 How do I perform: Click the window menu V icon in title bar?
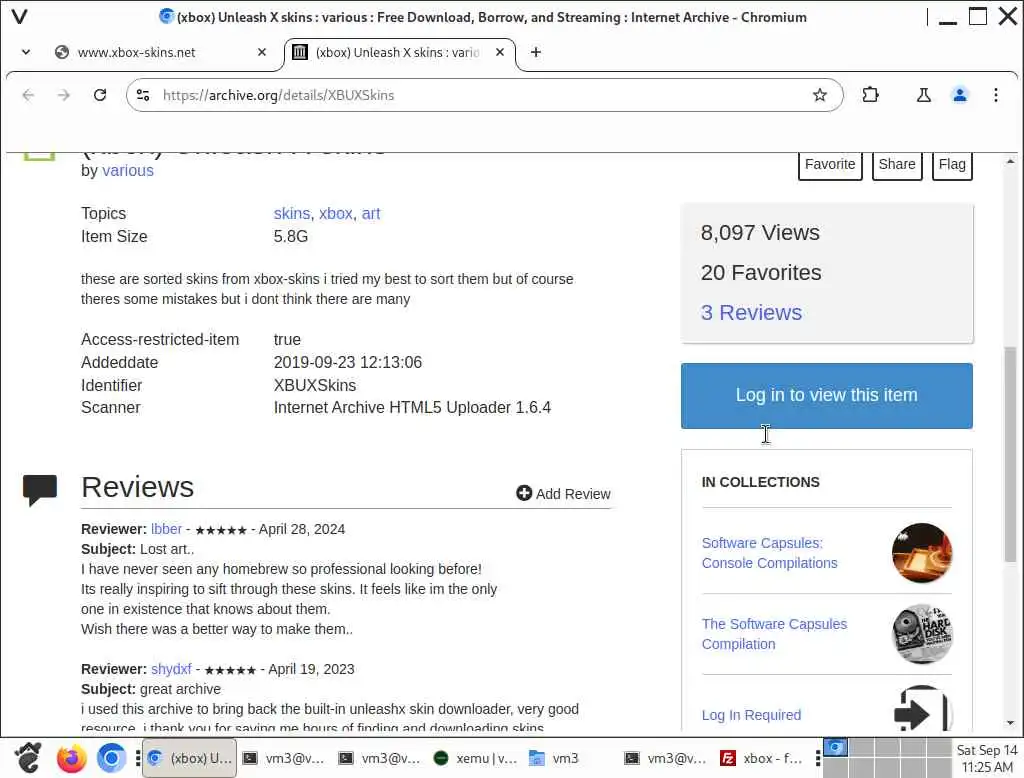[20, 16]
